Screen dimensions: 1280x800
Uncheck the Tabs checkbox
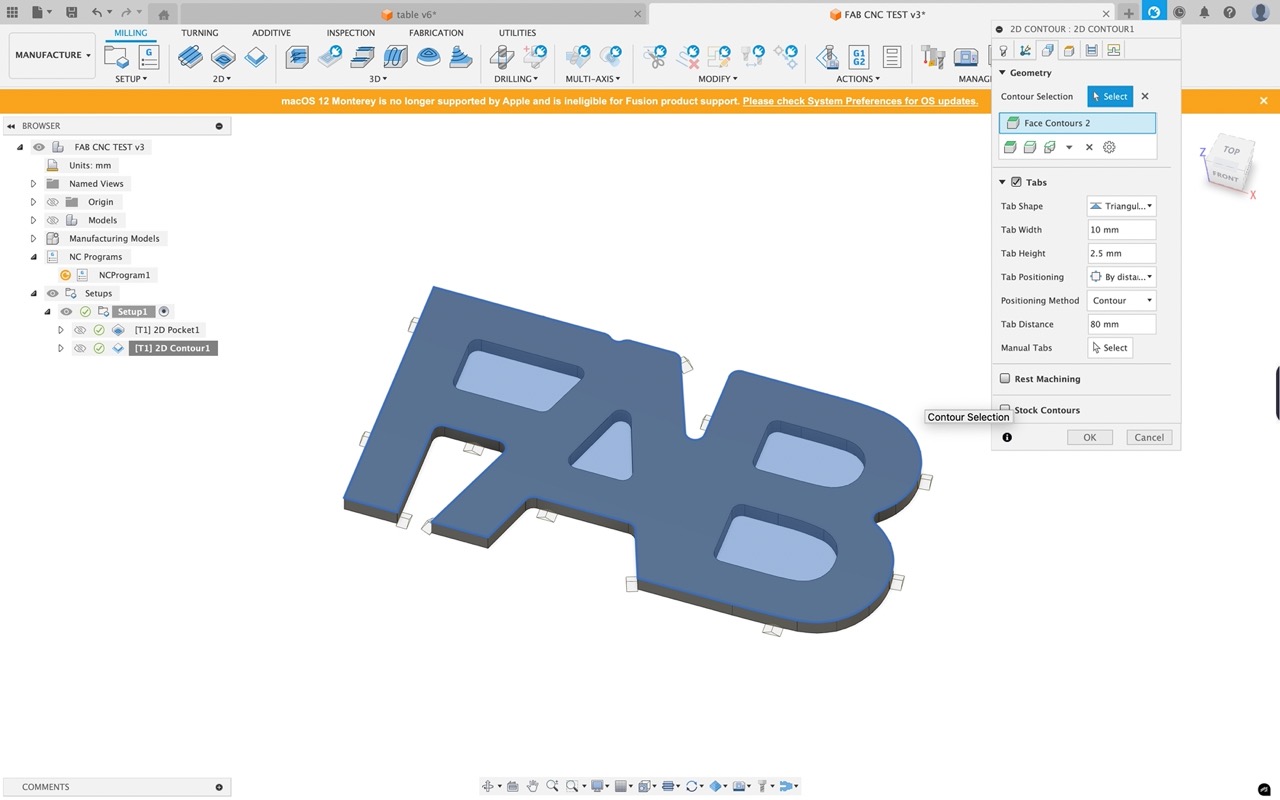(x=1016, y=182)
